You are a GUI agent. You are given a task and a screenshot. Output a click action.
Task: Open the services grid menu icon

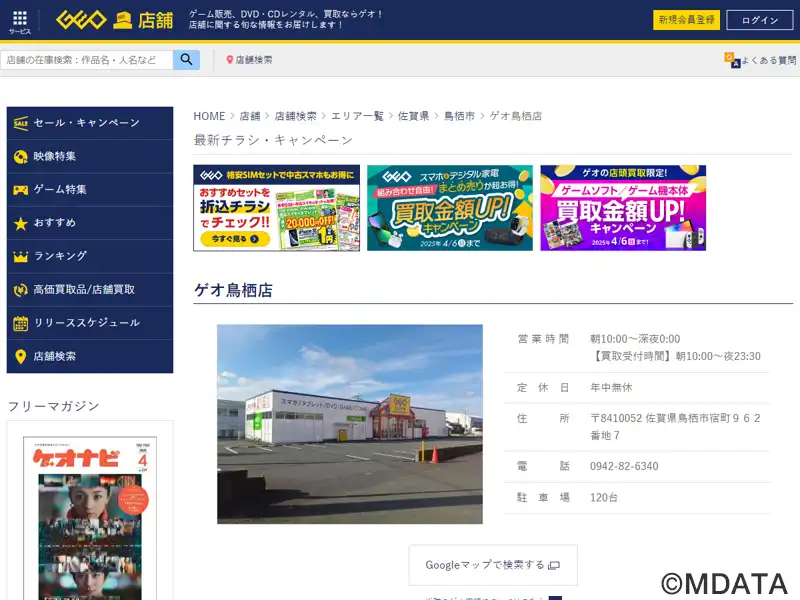point(20,18)
